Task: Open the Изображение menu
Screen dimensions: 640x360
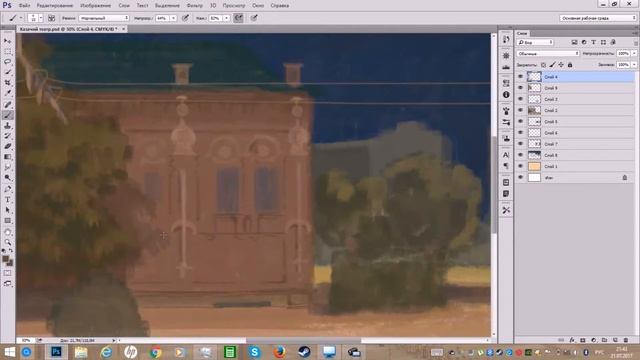Action: tap(96, 6)
